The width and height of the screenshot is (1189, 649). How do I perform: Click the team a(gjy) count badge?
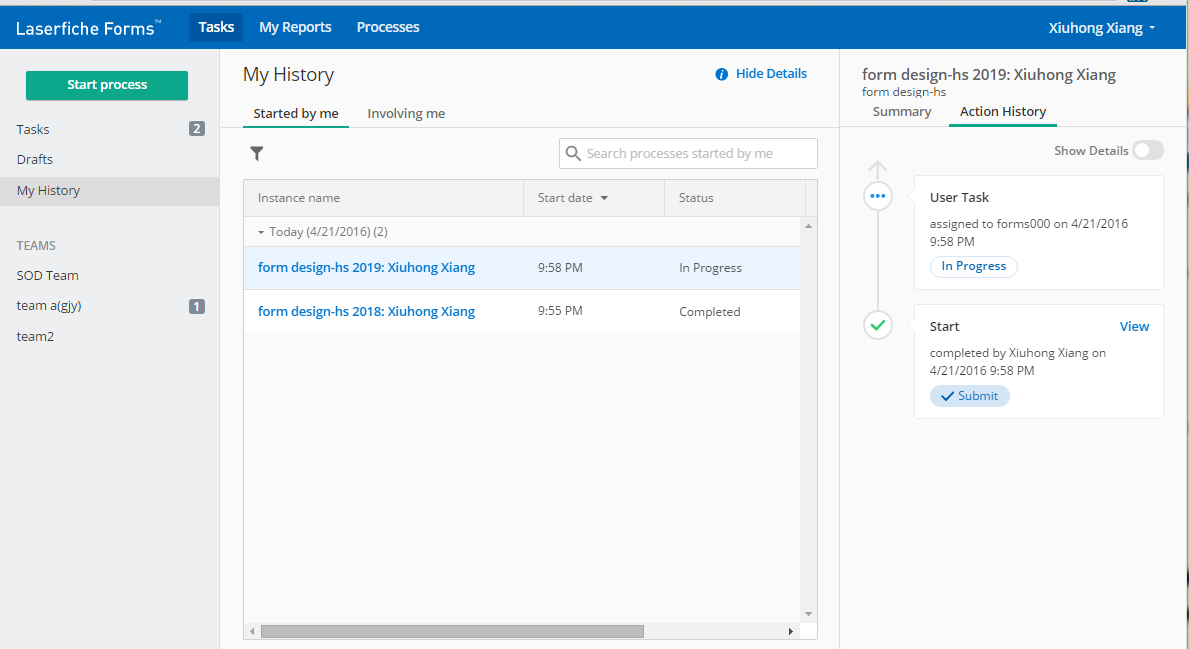196,306
